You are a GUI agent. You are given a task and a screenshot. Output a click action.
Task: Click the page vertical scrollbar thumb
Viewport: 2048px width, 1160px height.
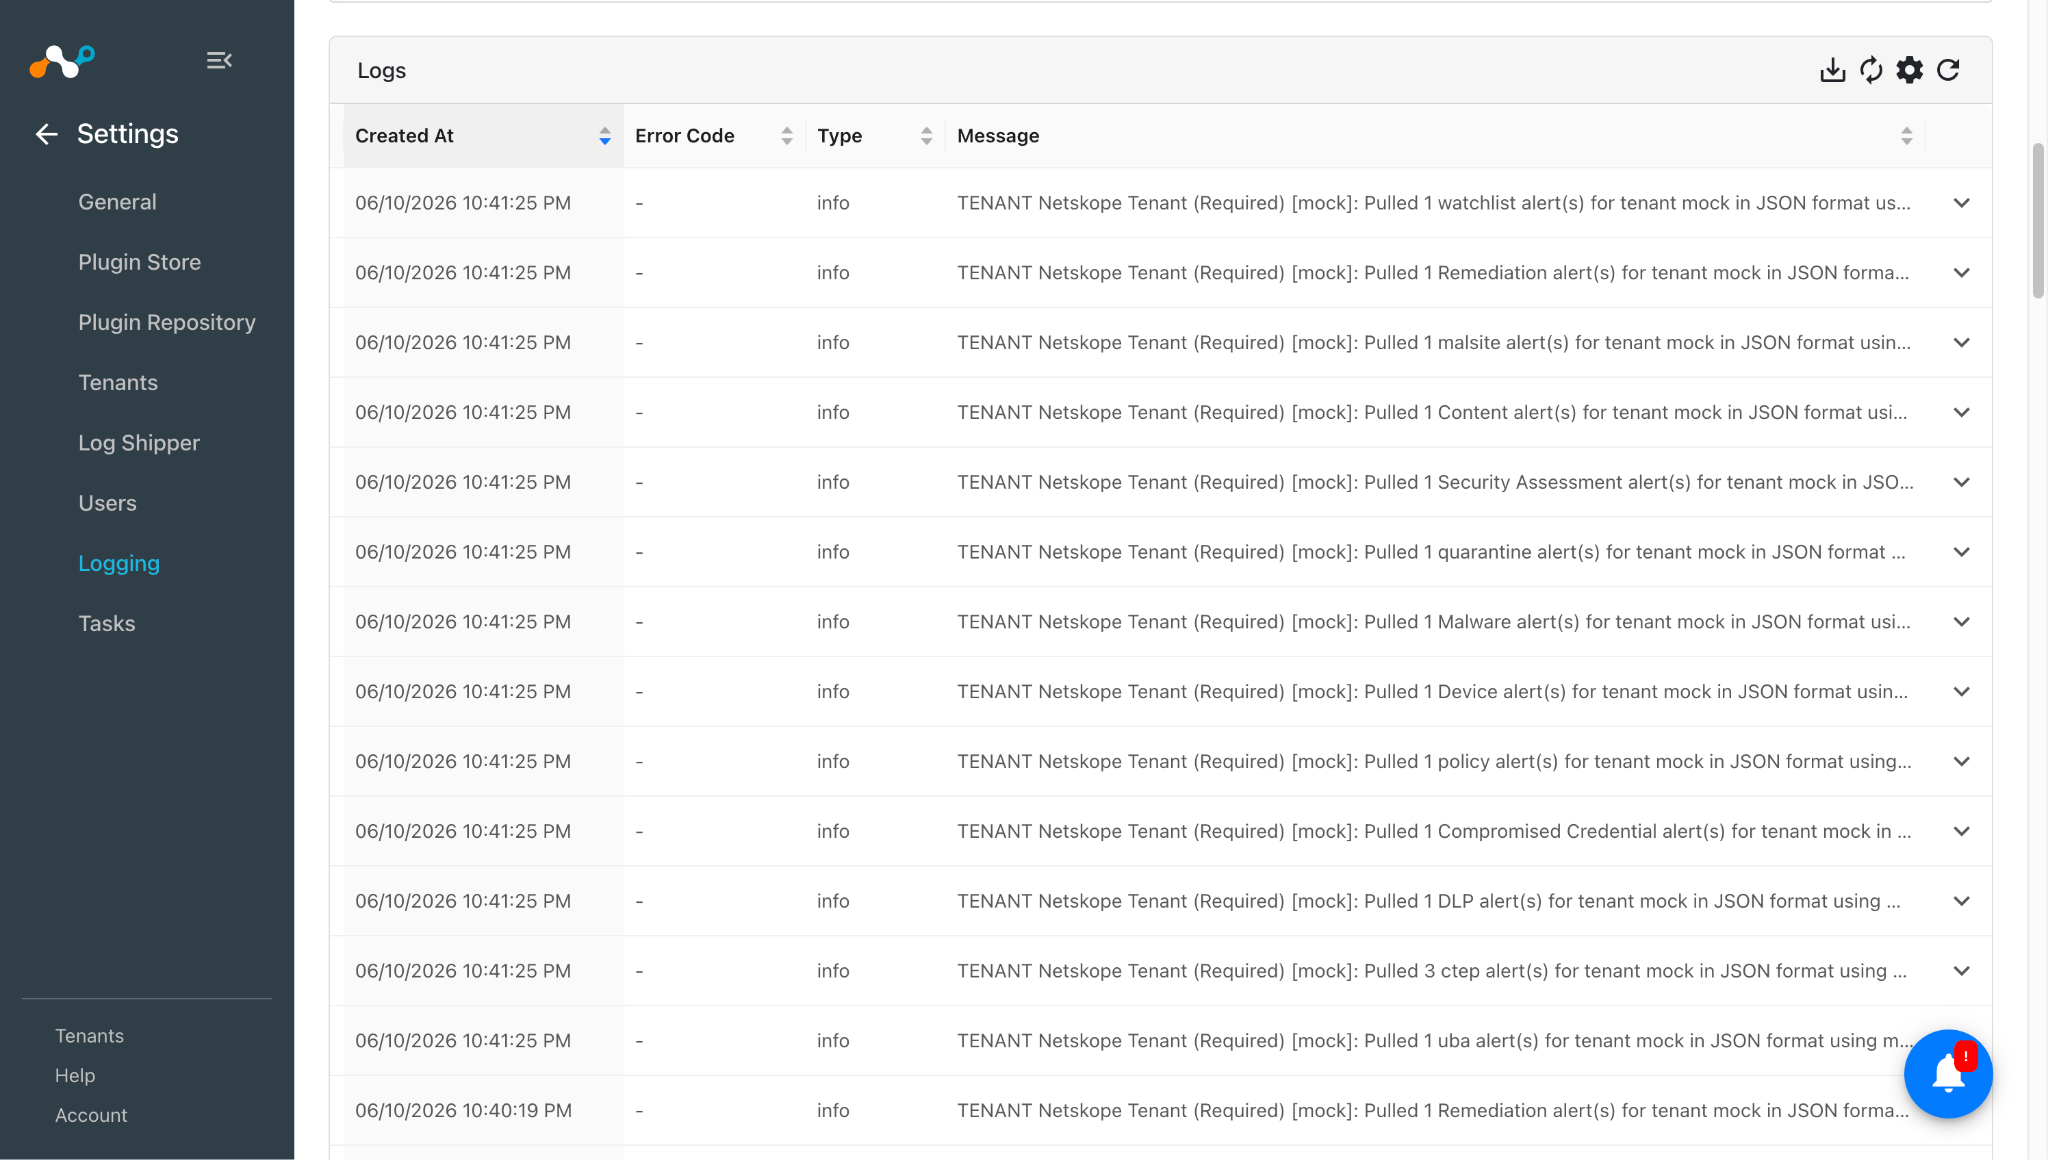coord(2038,220)
